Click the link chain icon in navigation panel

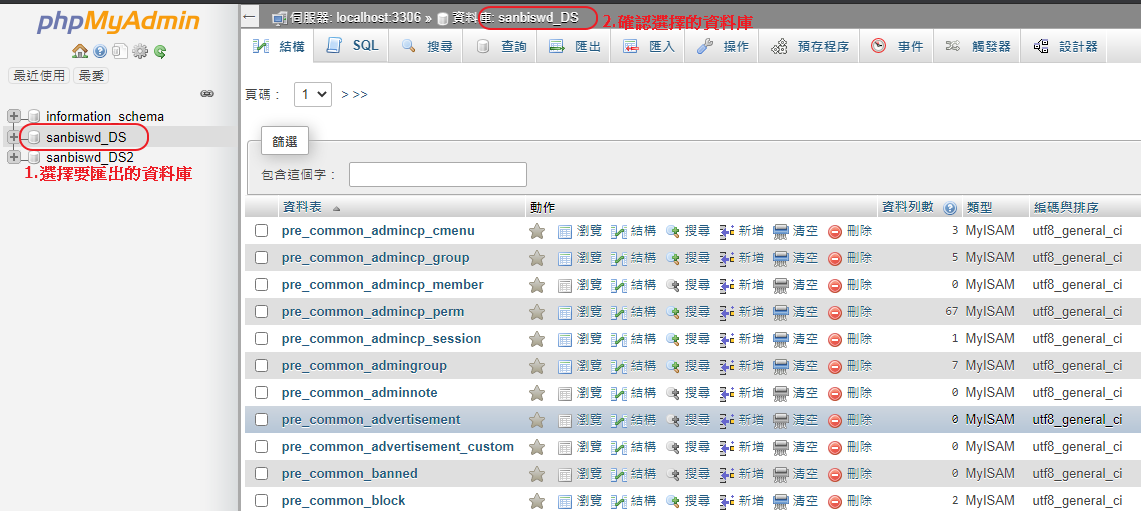coord(207,93)
